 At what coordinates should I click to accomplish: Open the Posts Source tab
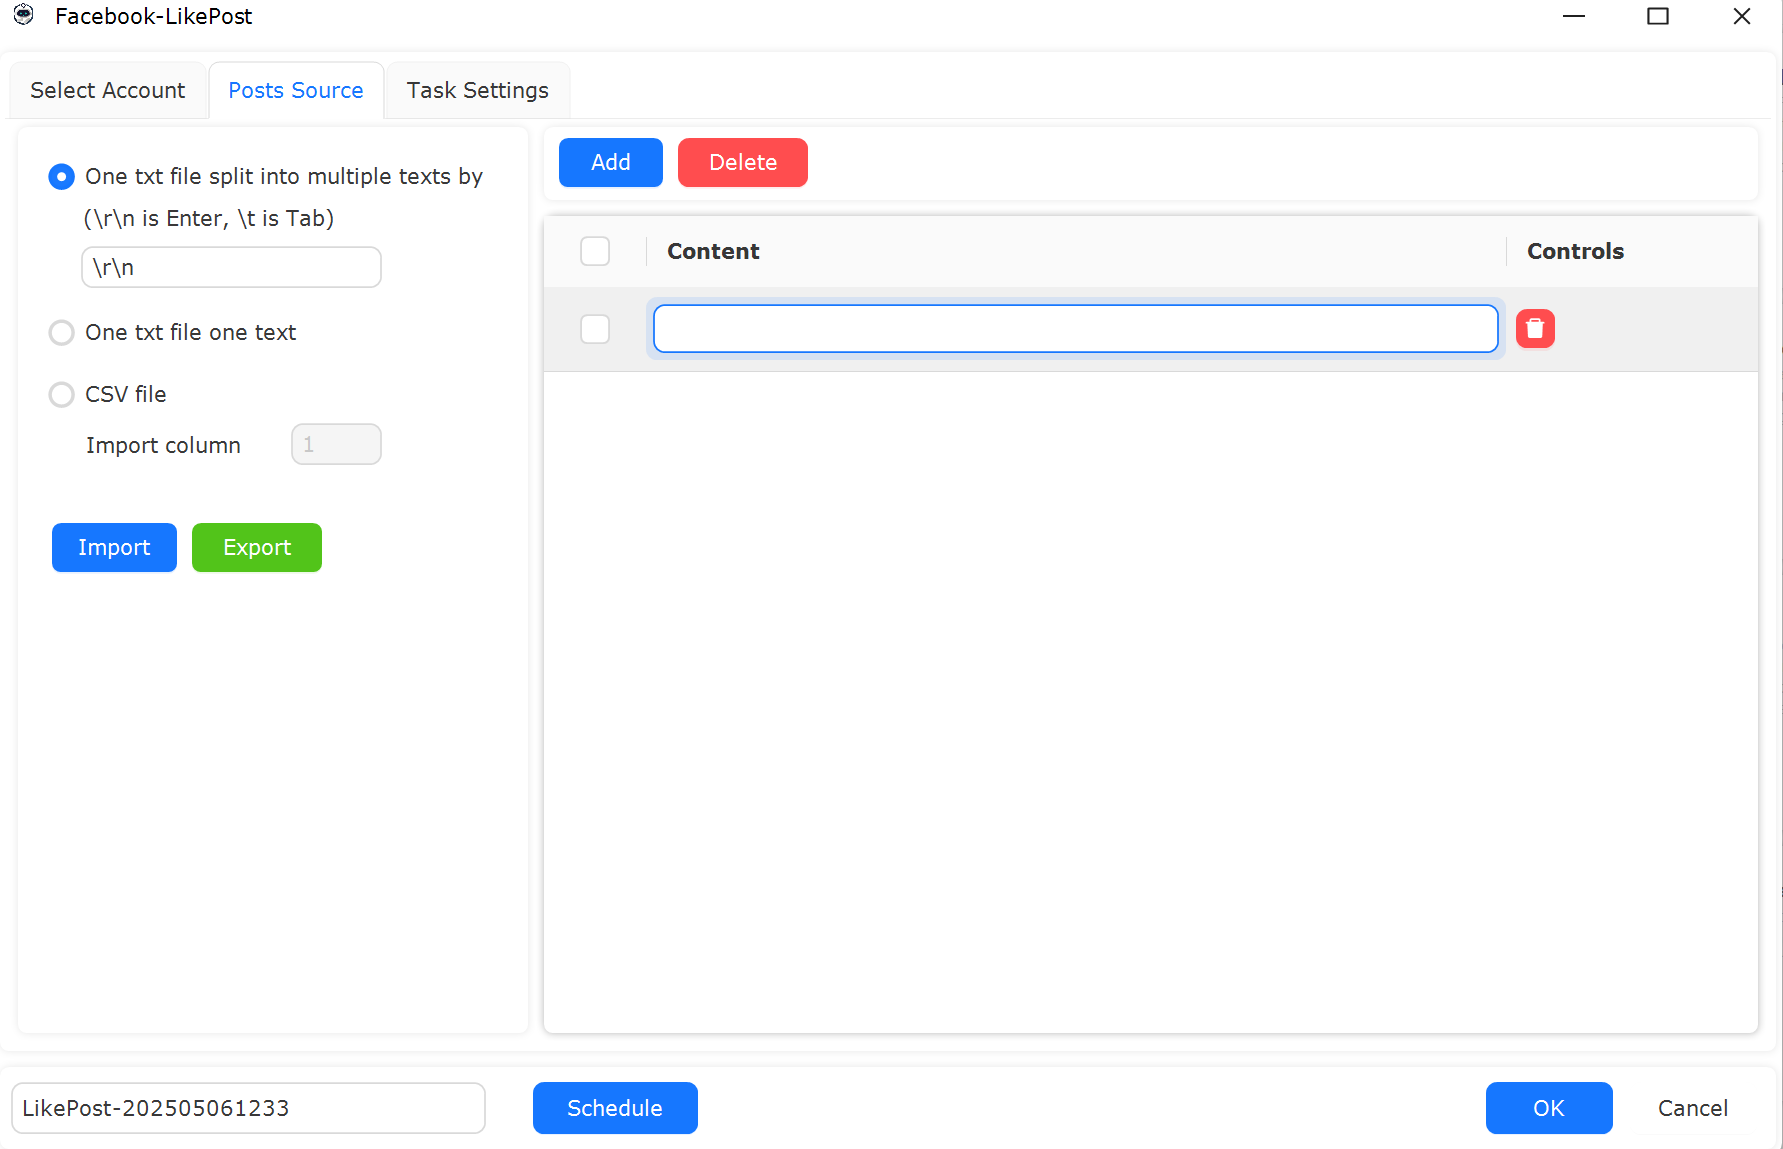pos(296,90)
